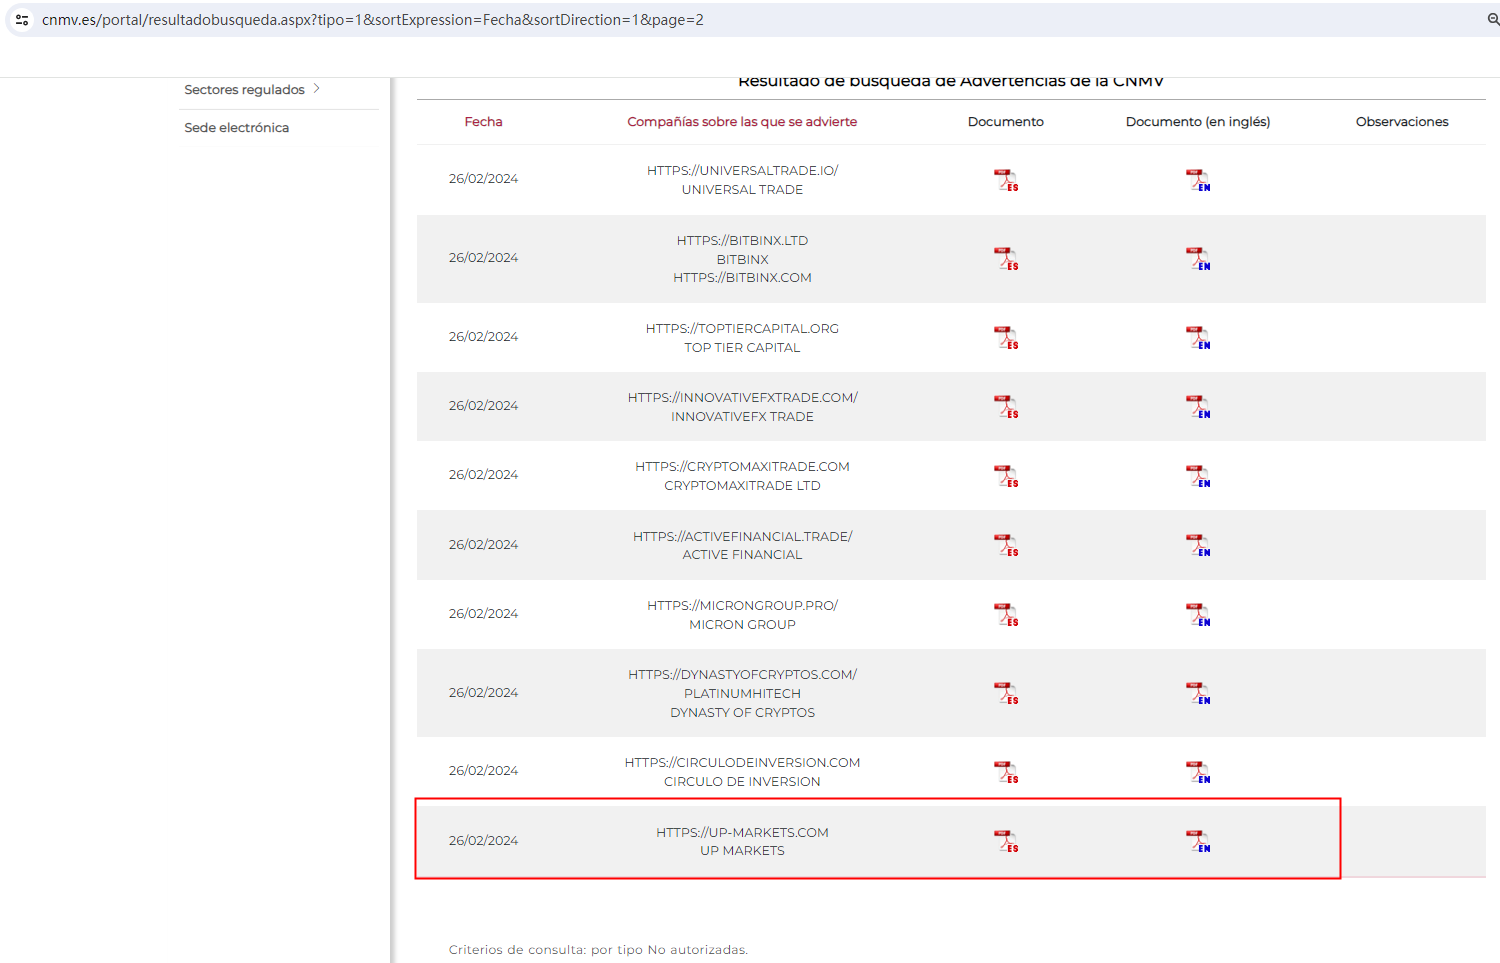Select the HTTPS://UP-MARKETS.COM text
This screenshot has height=963, width=1500.
coord(742,833)
